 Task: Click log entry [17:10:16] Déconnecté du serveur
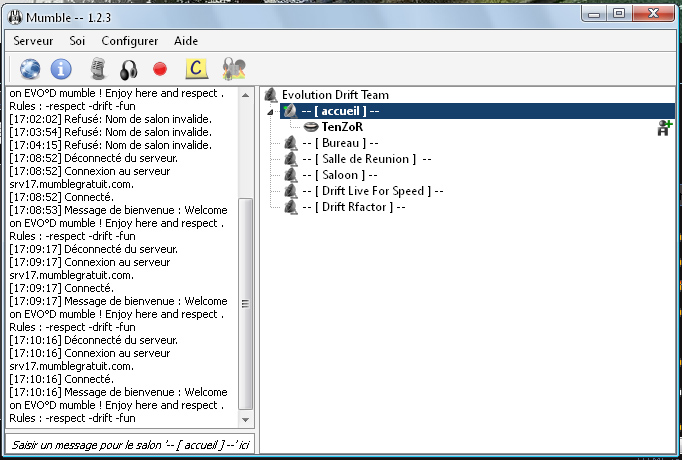click(94, 340)
